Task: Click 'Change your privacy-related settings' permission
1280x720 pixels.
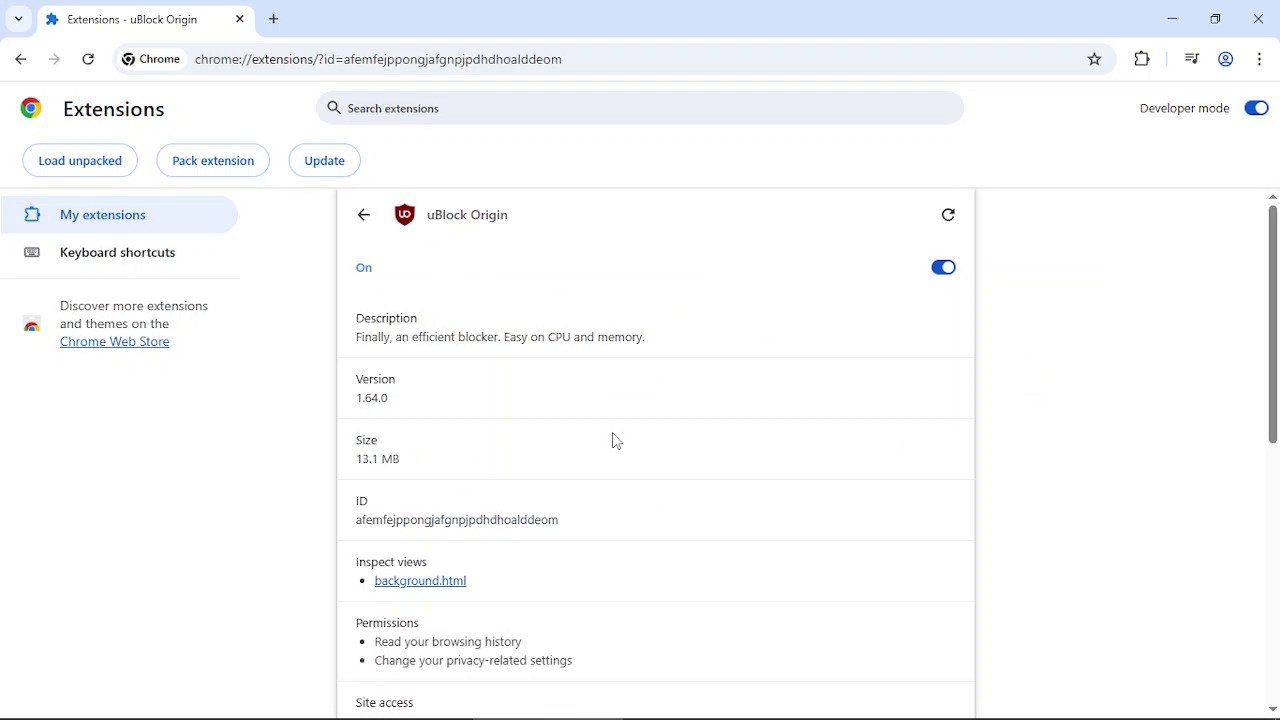Action: coord(473,661)
